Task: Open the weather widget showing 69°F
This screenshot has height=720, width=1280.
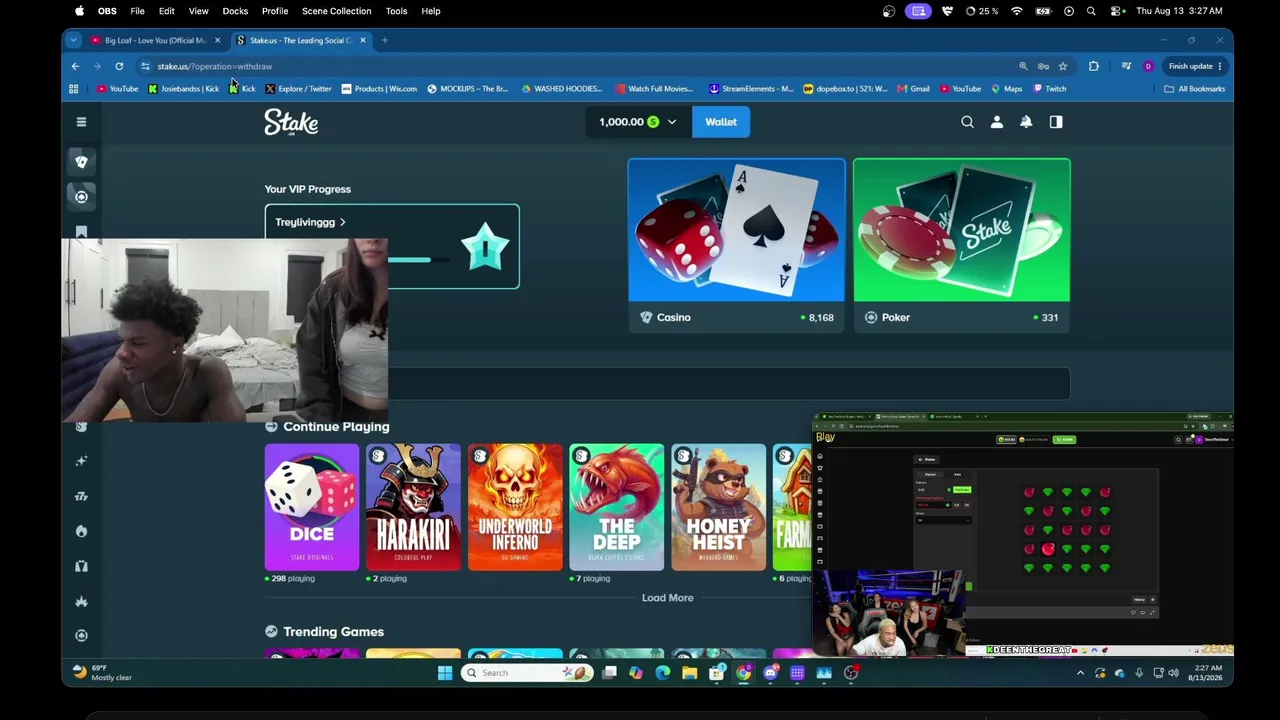Action: [102, 673]
